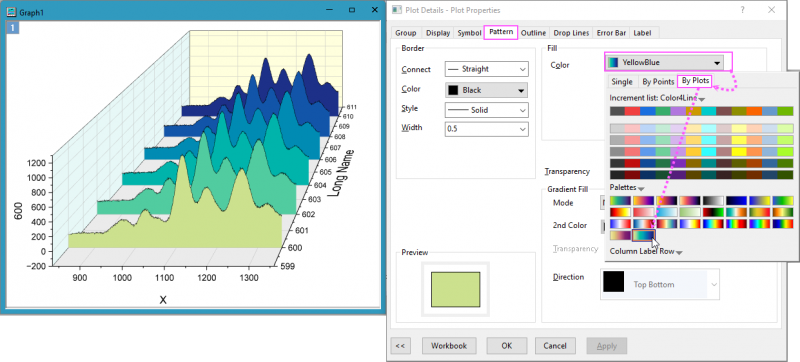
Task: Open the Width dropdown showing 0.5
Action: click(486, 130)
